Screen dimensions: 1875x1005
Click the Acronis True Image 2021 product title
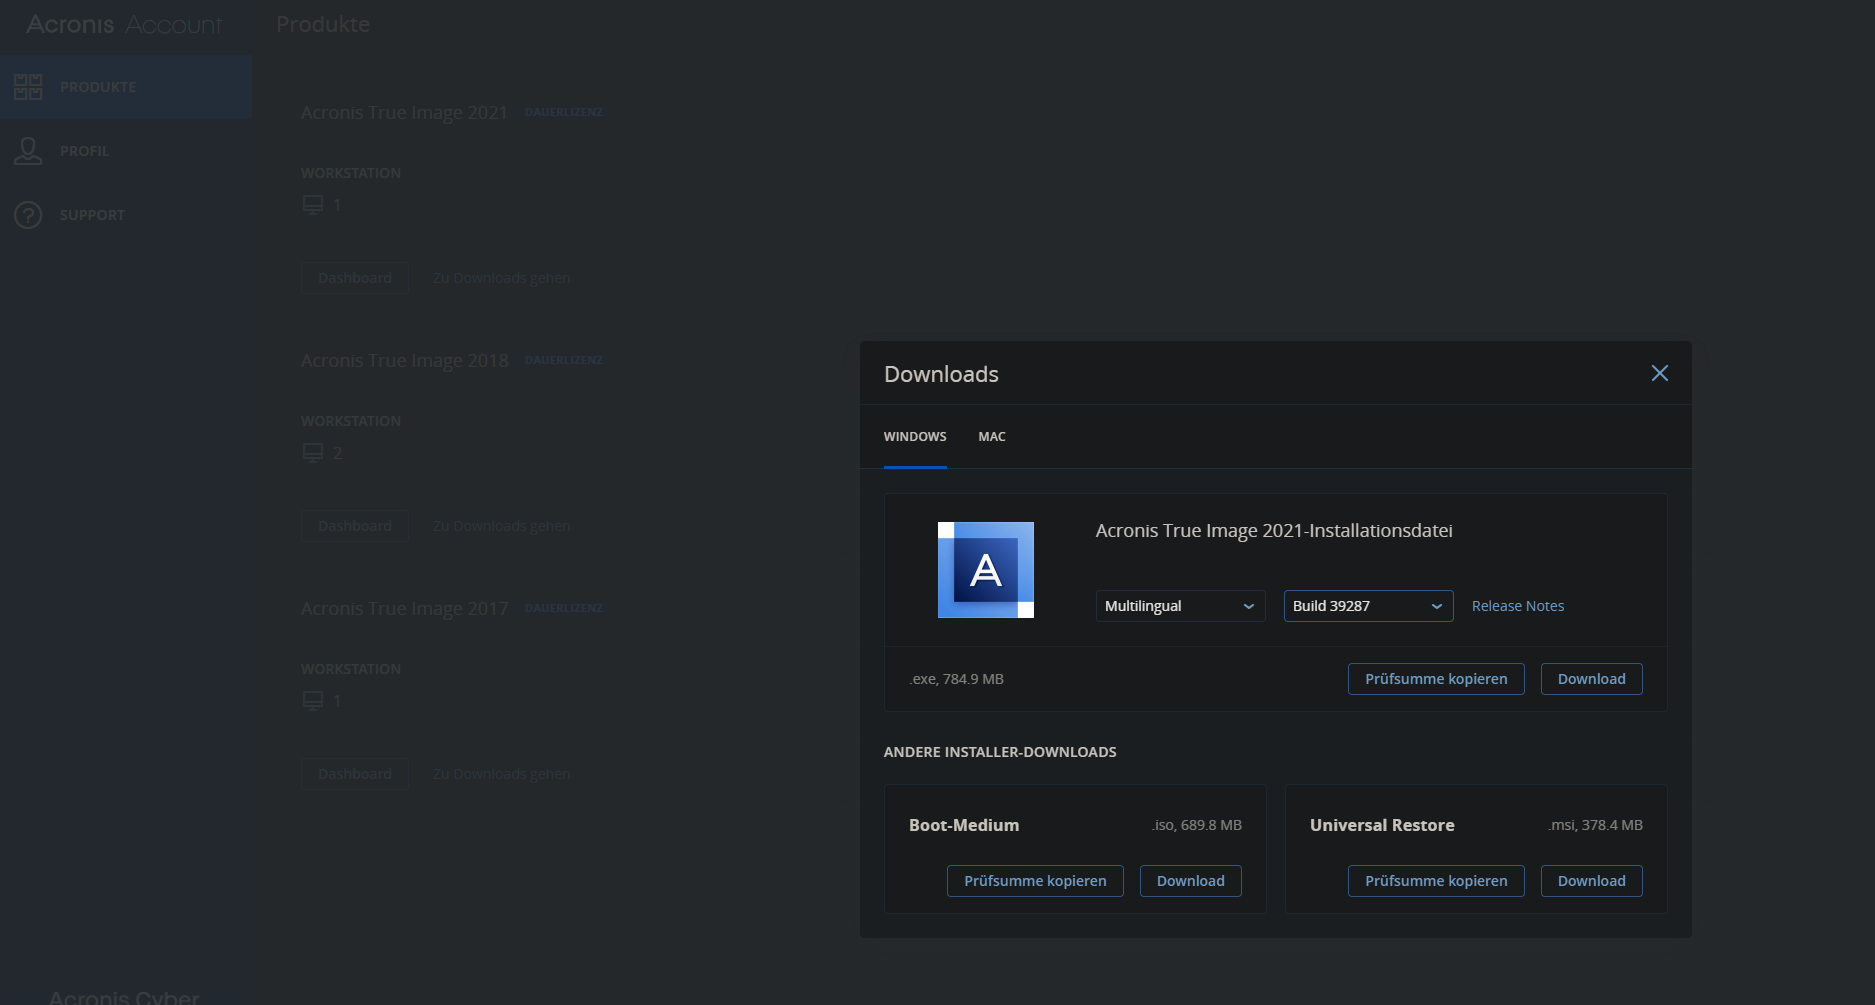tap(404, 113)
